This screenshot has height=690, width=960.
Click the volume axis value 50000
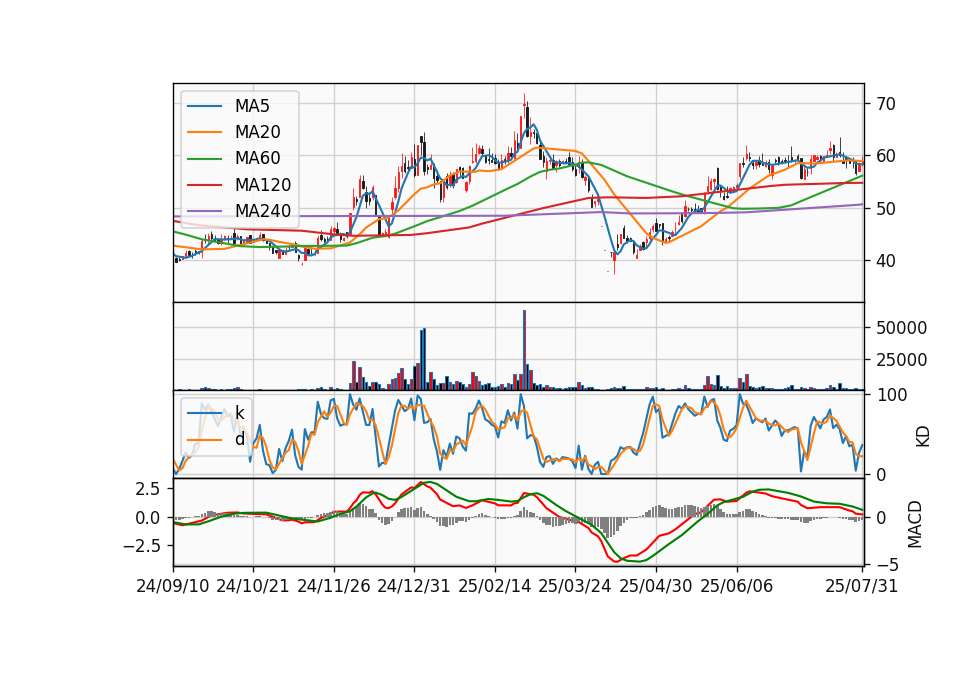tap(901, 328)
